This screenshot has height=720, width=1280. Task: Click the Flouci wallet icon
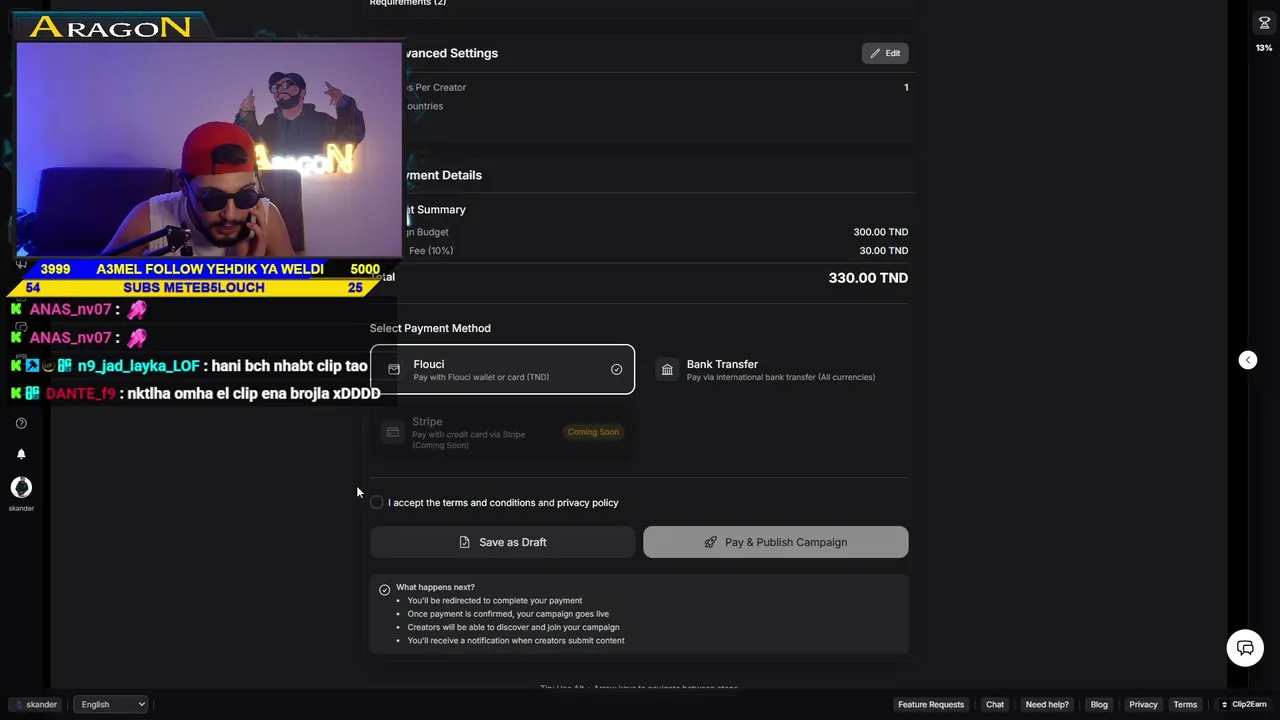tap(394, 369)
